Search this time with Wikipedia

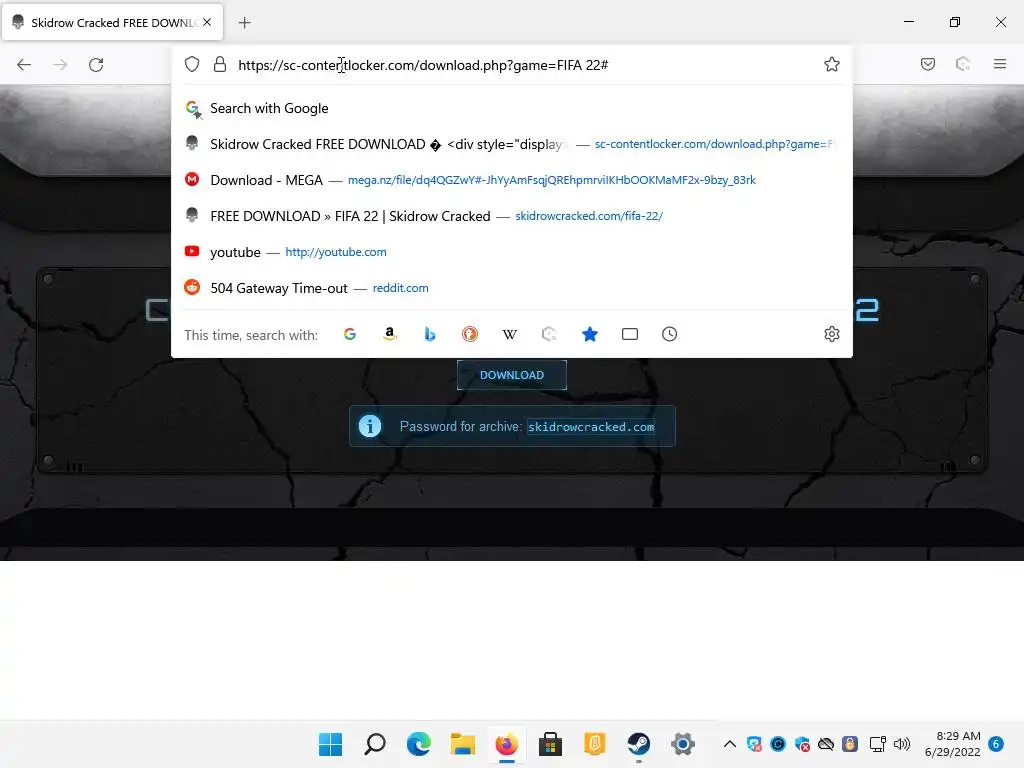[509, 334]
